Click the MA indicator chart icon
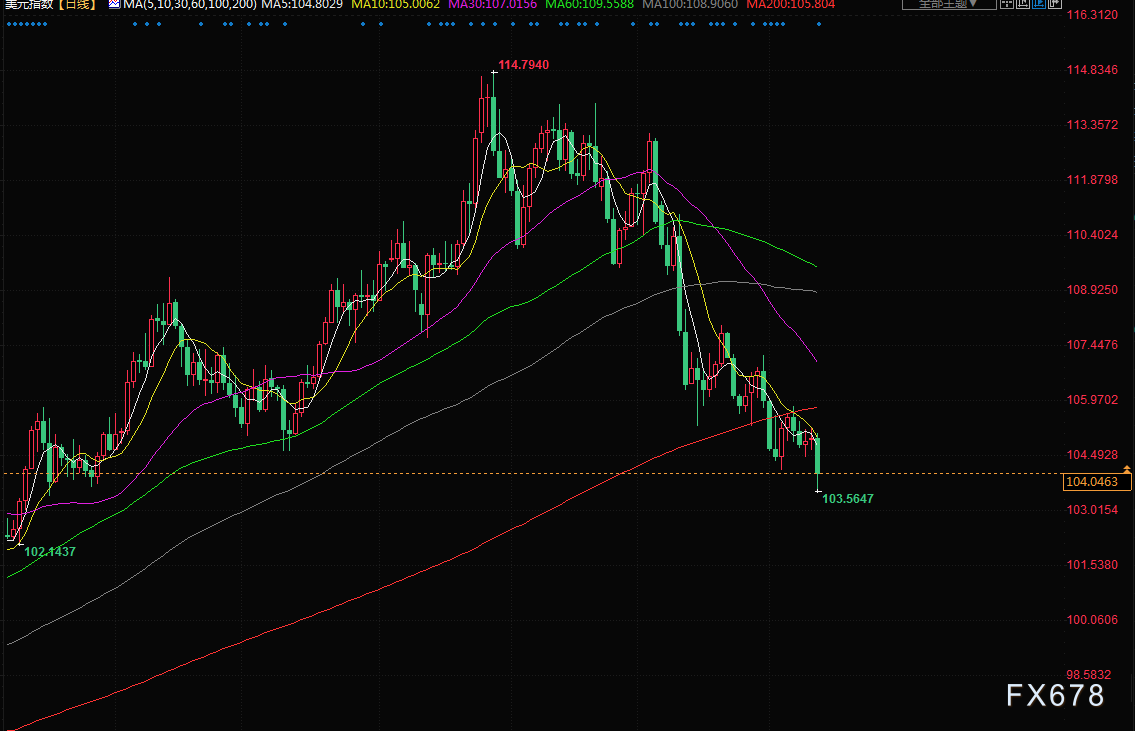Image resolution: width=1135 pixels, height=731 pixels. (114, 4)
